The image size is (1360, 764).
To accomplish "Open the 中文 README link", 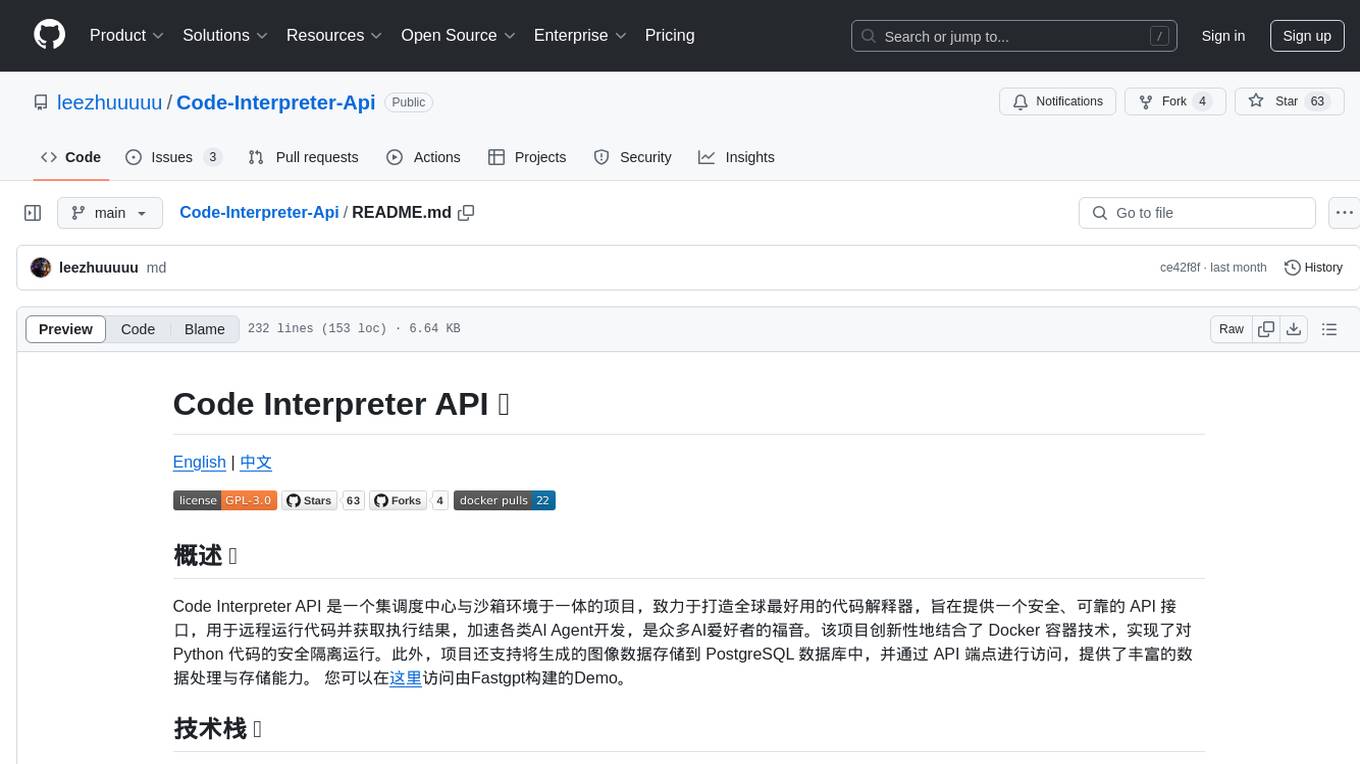I will tap(256, 462).
